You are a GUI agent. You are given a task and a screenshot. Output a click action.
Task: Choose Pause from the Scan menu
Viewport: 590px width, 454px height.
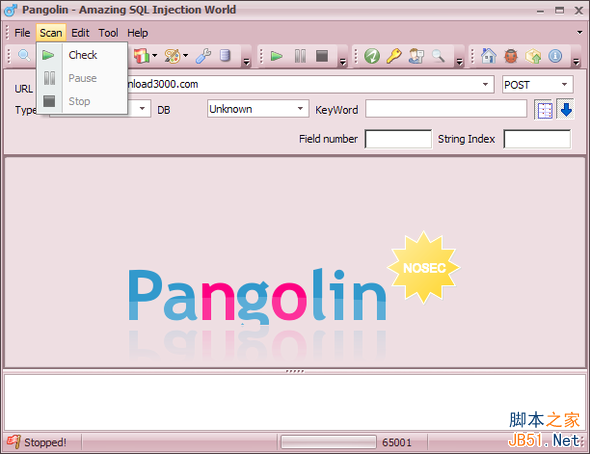[82, 78]
